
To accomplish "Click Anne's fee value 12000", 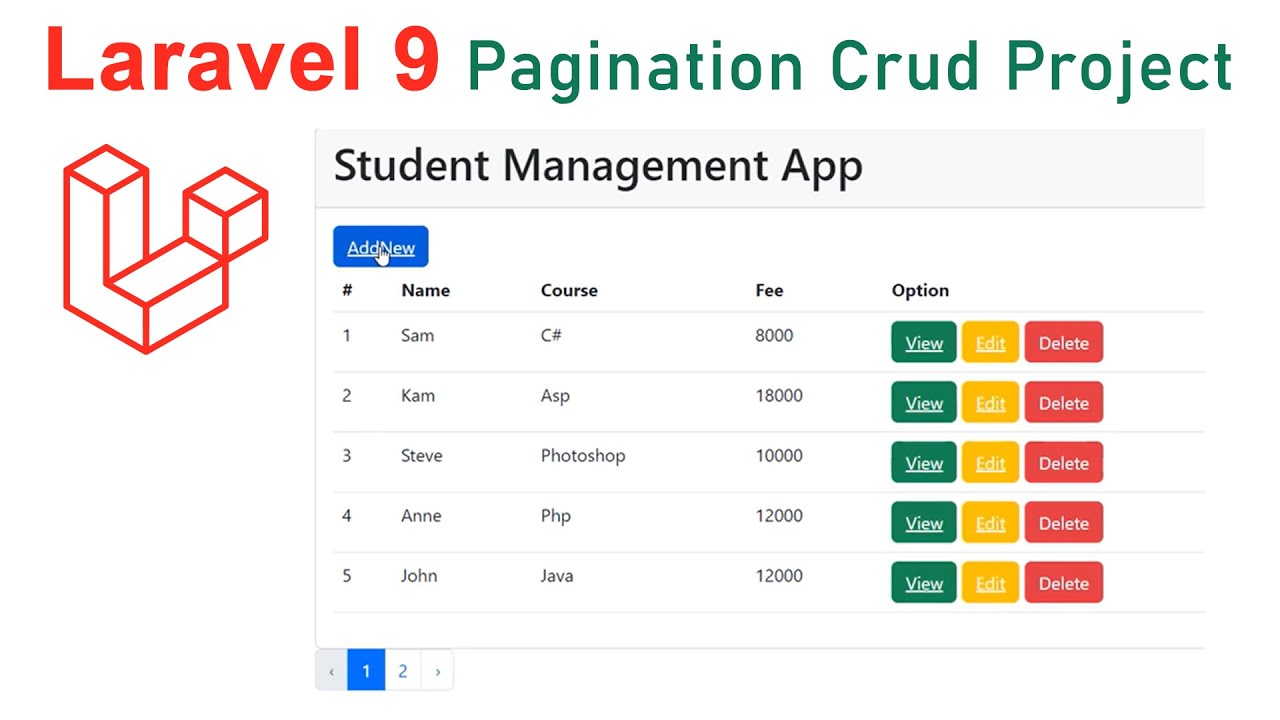I will tap(779, 515).
